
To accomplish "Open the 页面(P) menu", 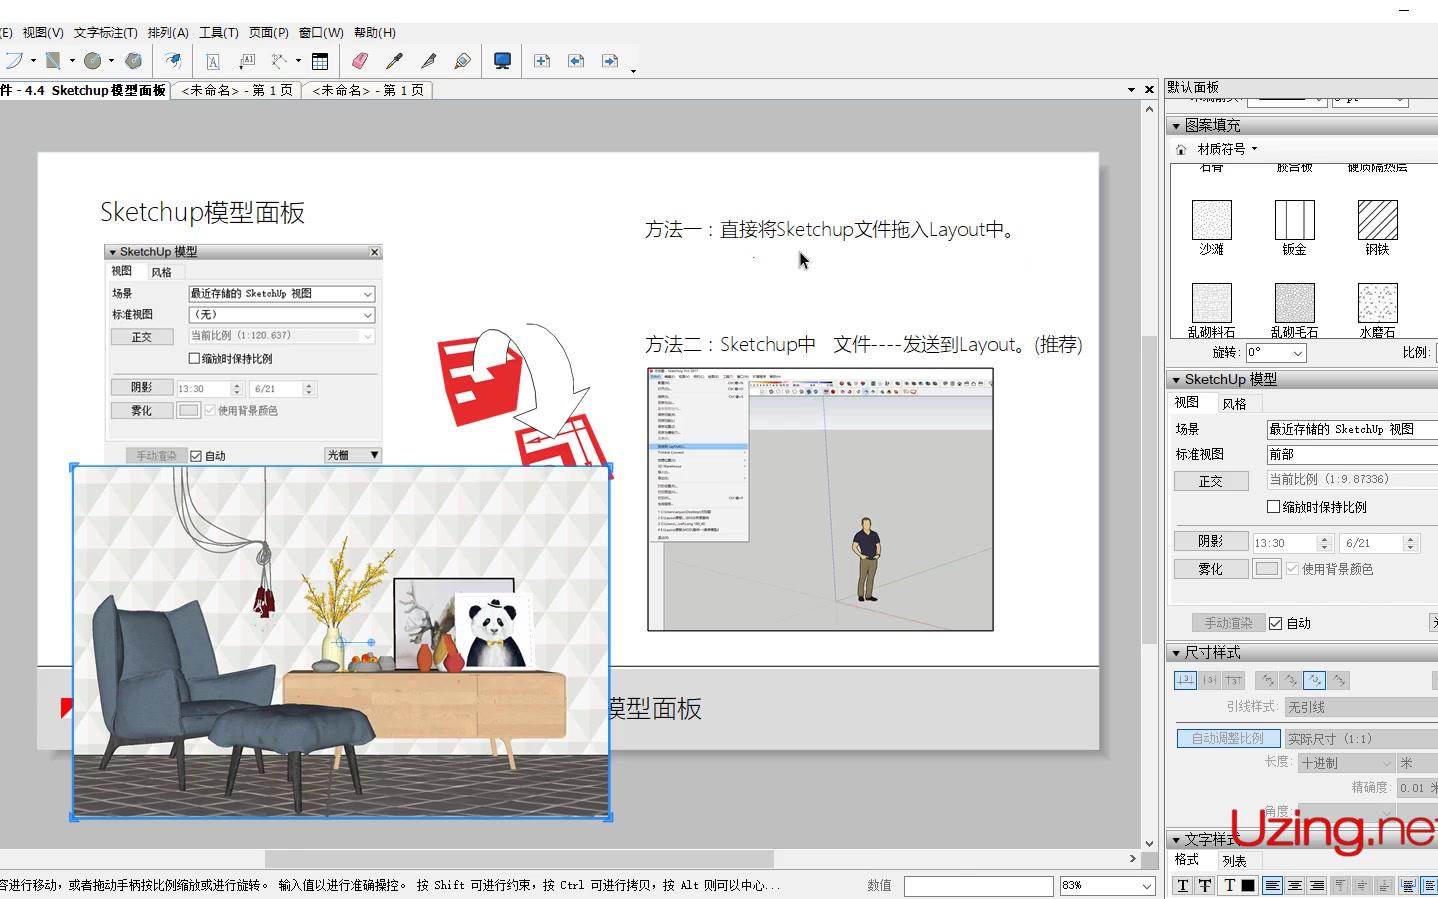I will point(268,33).
